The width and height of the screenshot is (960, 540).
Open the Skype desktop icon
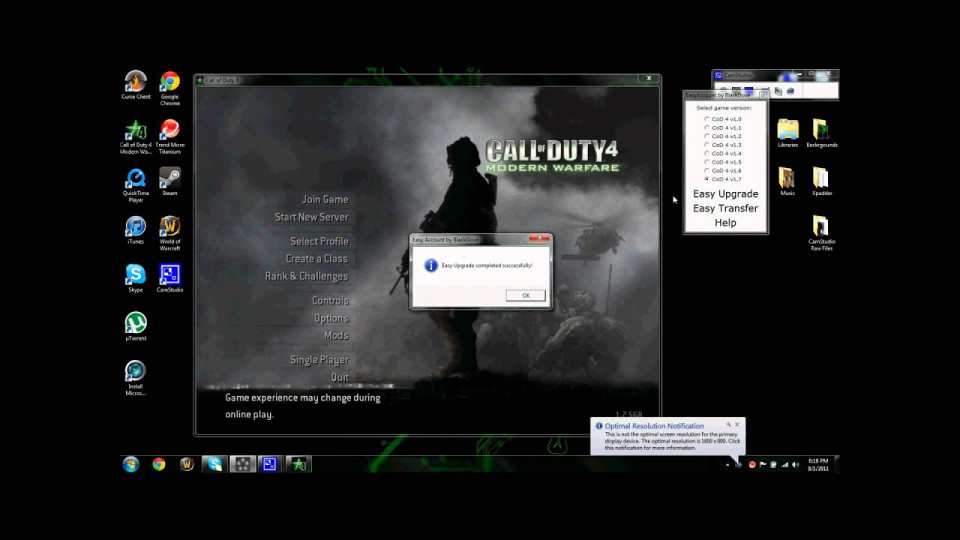(x=135, y=278)
